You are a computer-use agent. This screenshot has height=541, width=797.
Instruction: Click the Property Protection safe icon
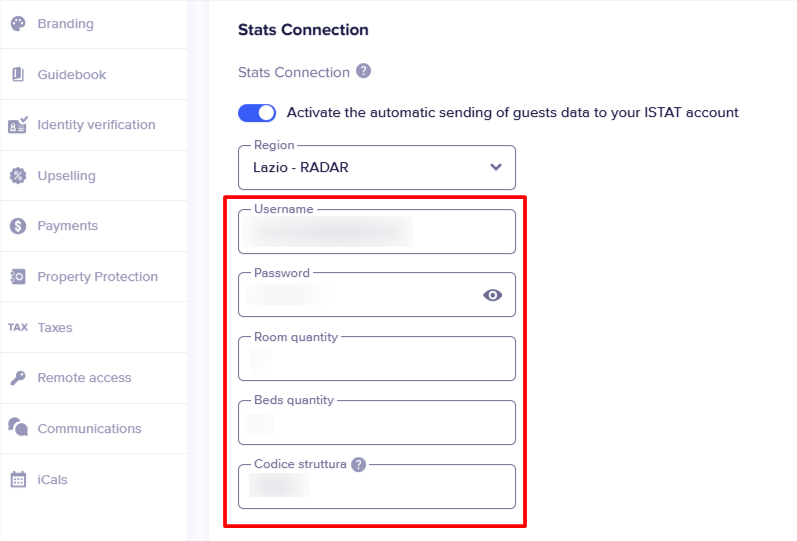point(18,277)
